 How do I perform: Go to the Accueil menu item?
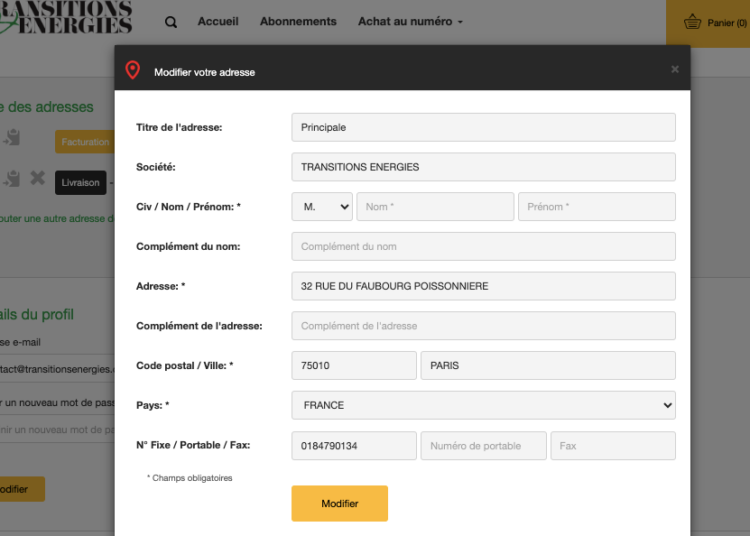(x=218, y=22)
